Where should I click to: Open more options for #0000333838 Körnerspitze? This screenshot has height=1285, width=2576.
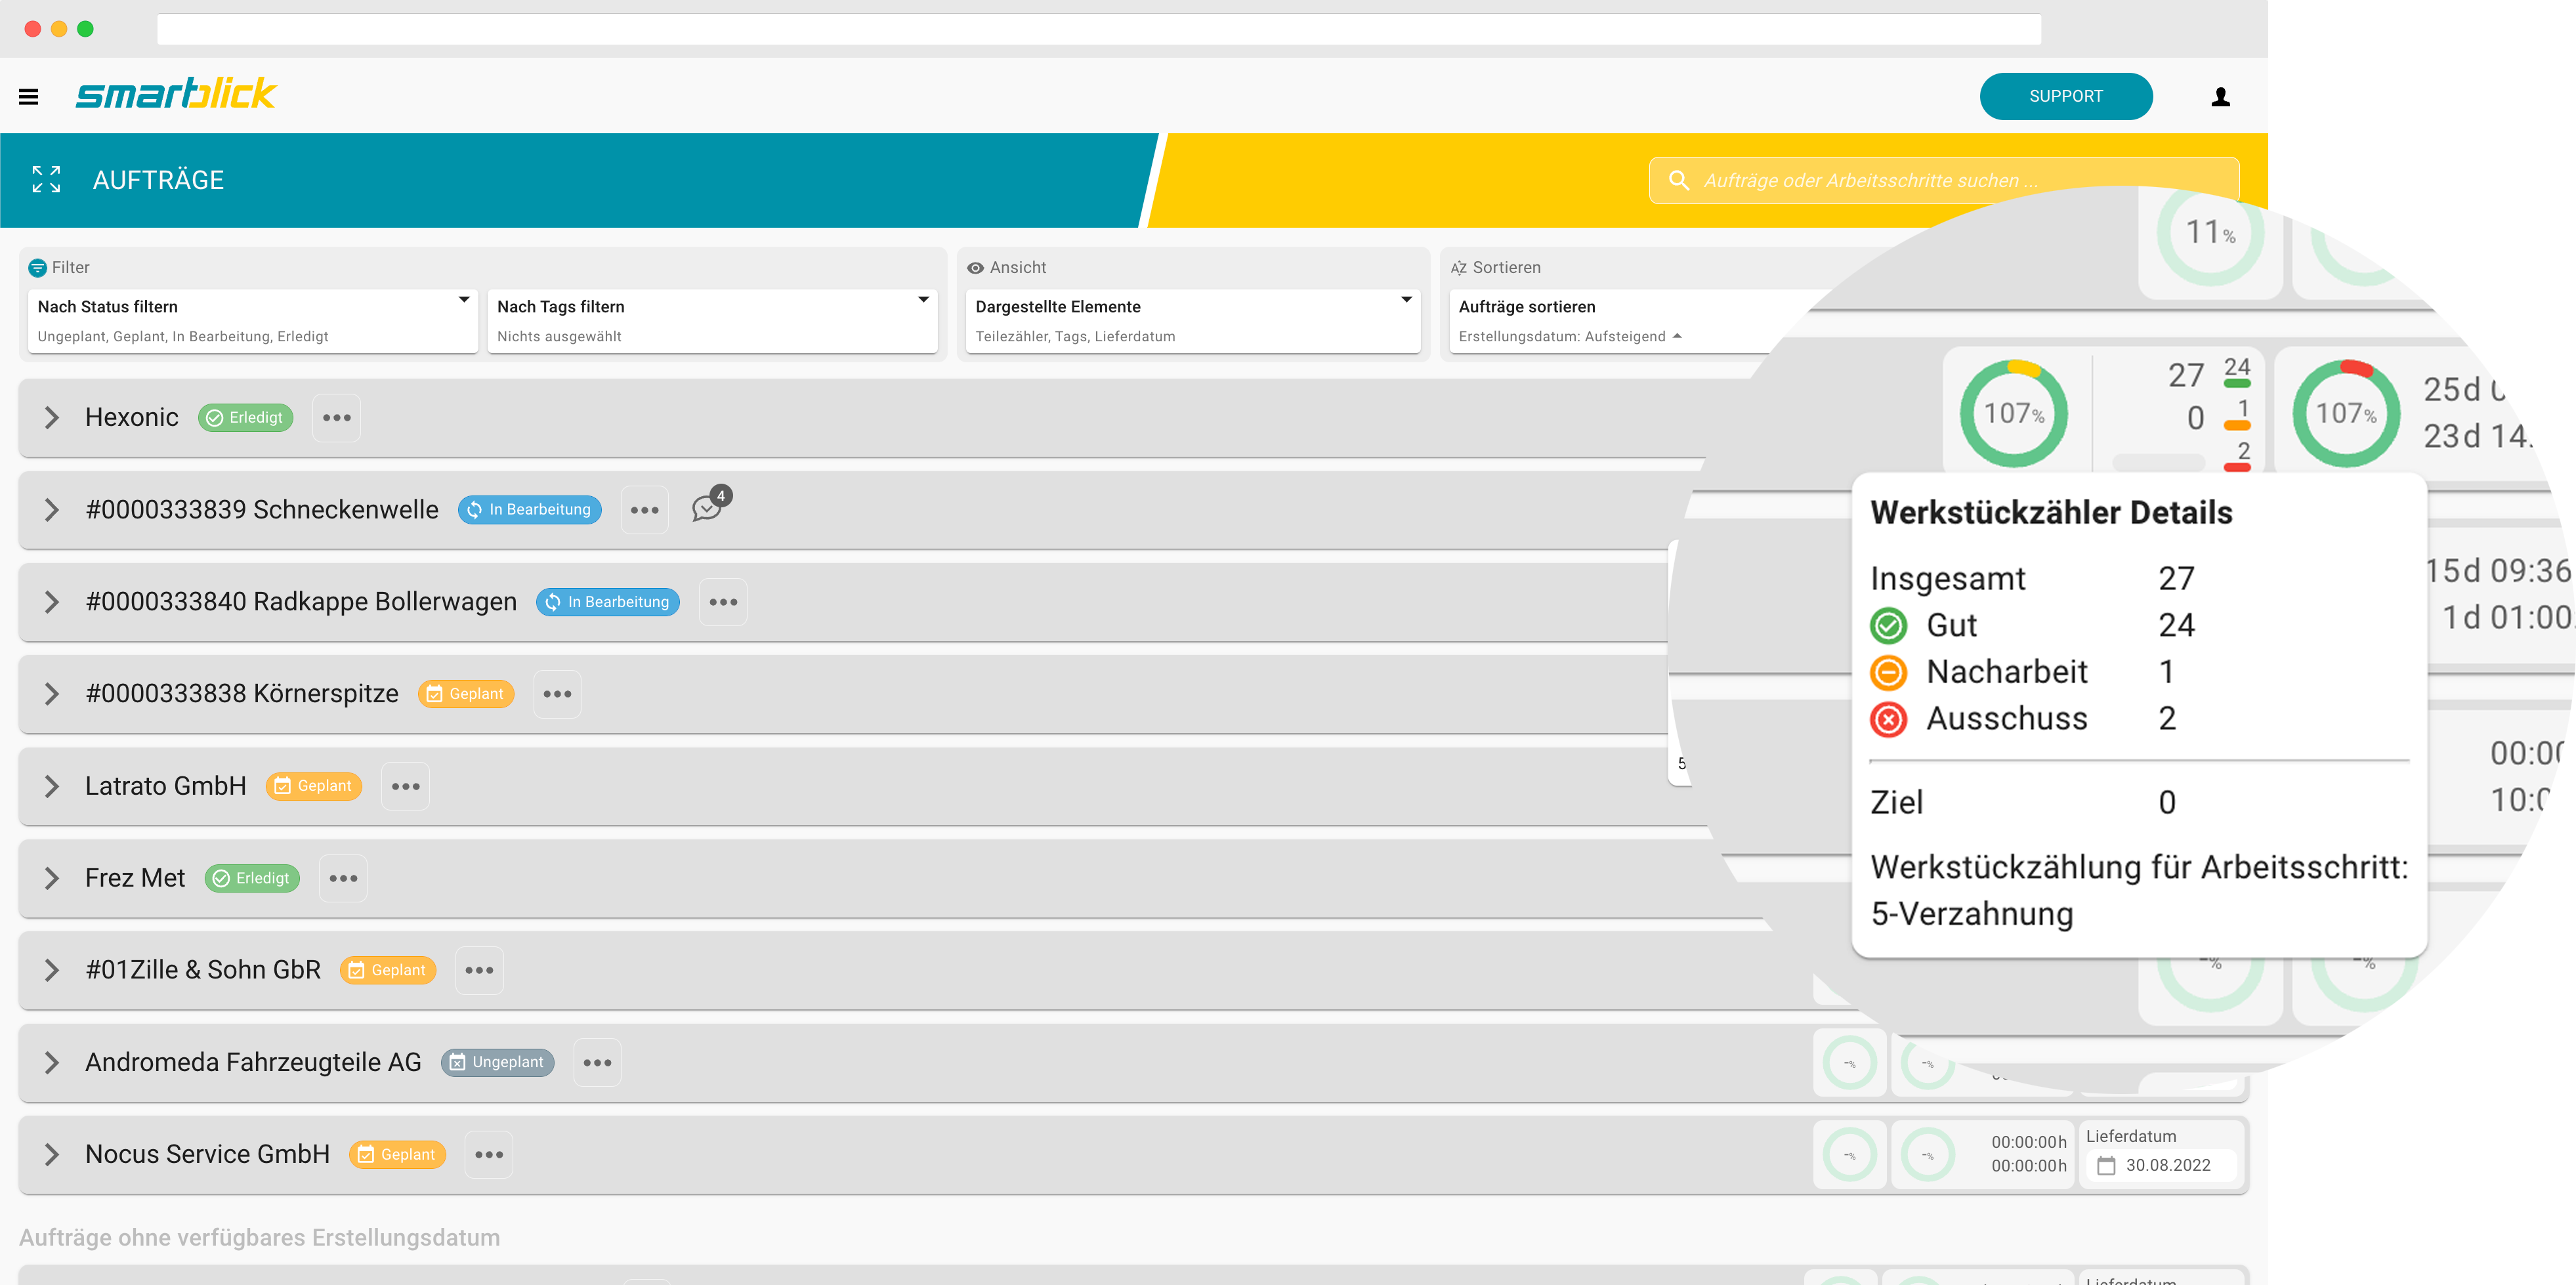[x=557, y=694]
